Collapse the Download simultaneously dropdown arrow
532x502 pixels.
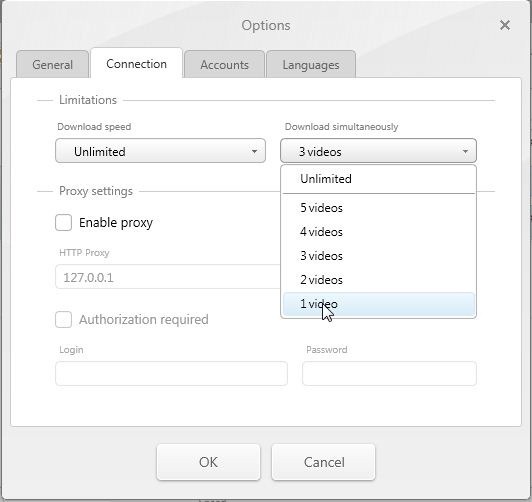pos(465,151)
